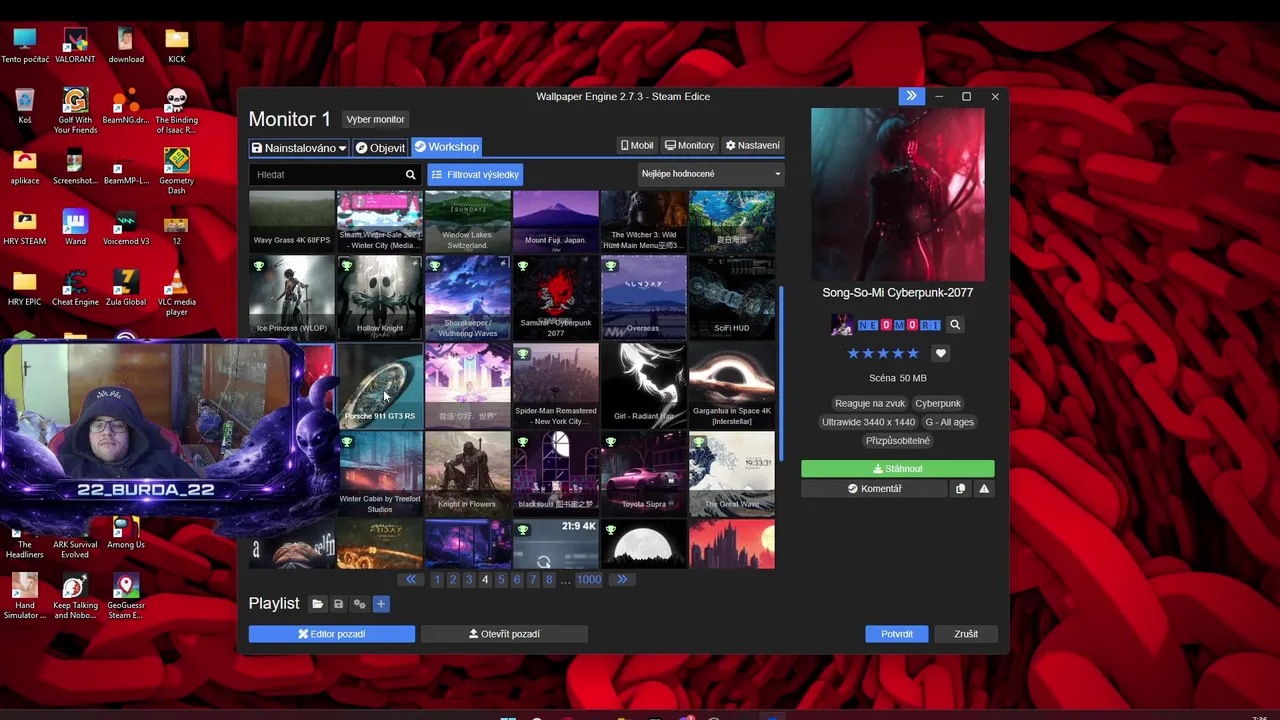Add wallpaper to favorites with heart icon

(x=940, y=353)
